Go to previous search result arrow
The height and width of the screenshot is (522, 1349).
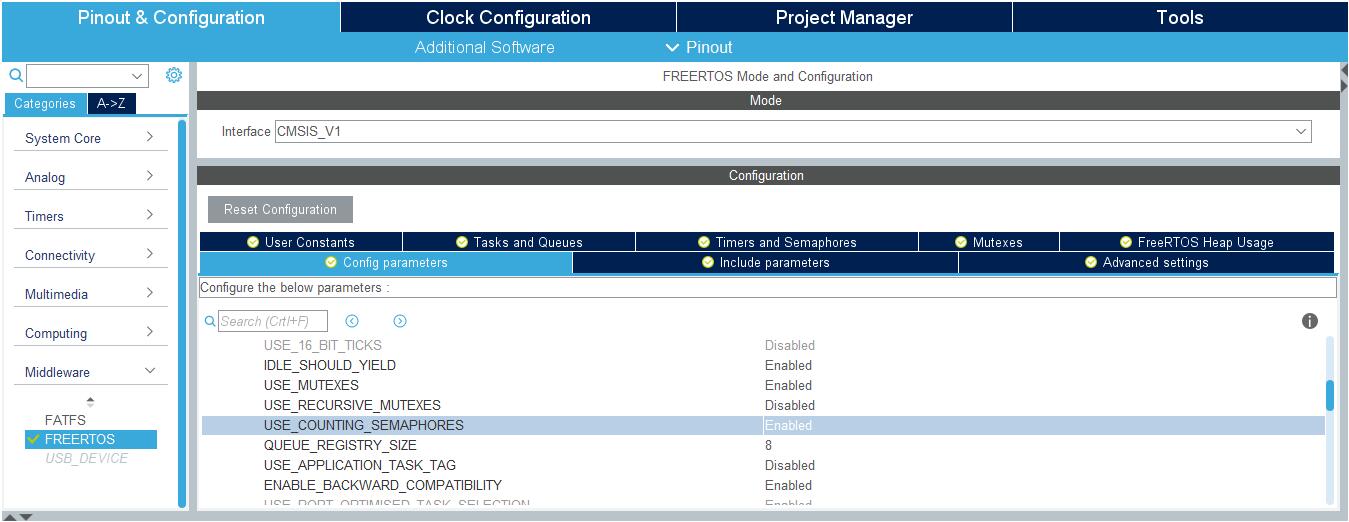coord(352,321)
